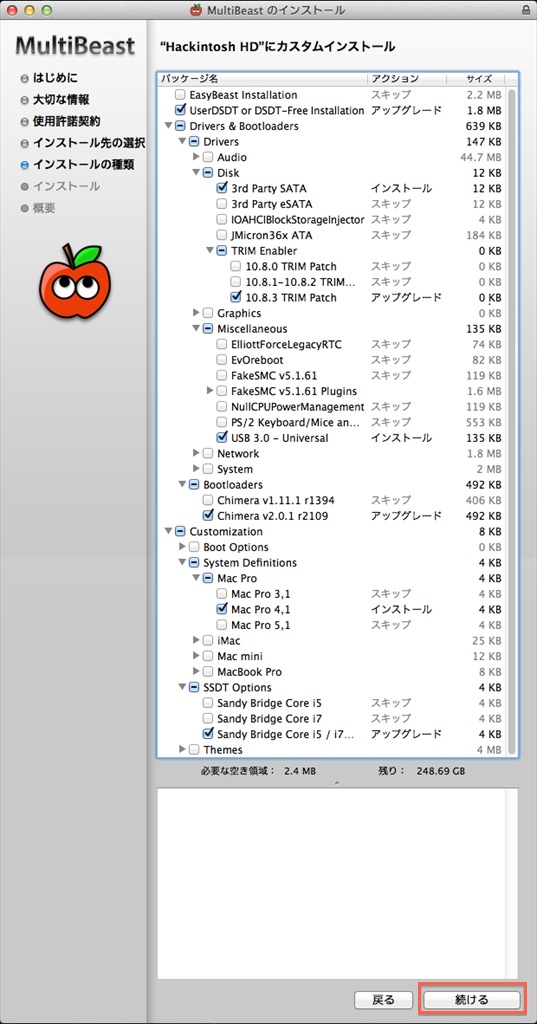The image size is (537, 1024).
Task: Select the インストール先の選択 step
Action: point(89,143)
